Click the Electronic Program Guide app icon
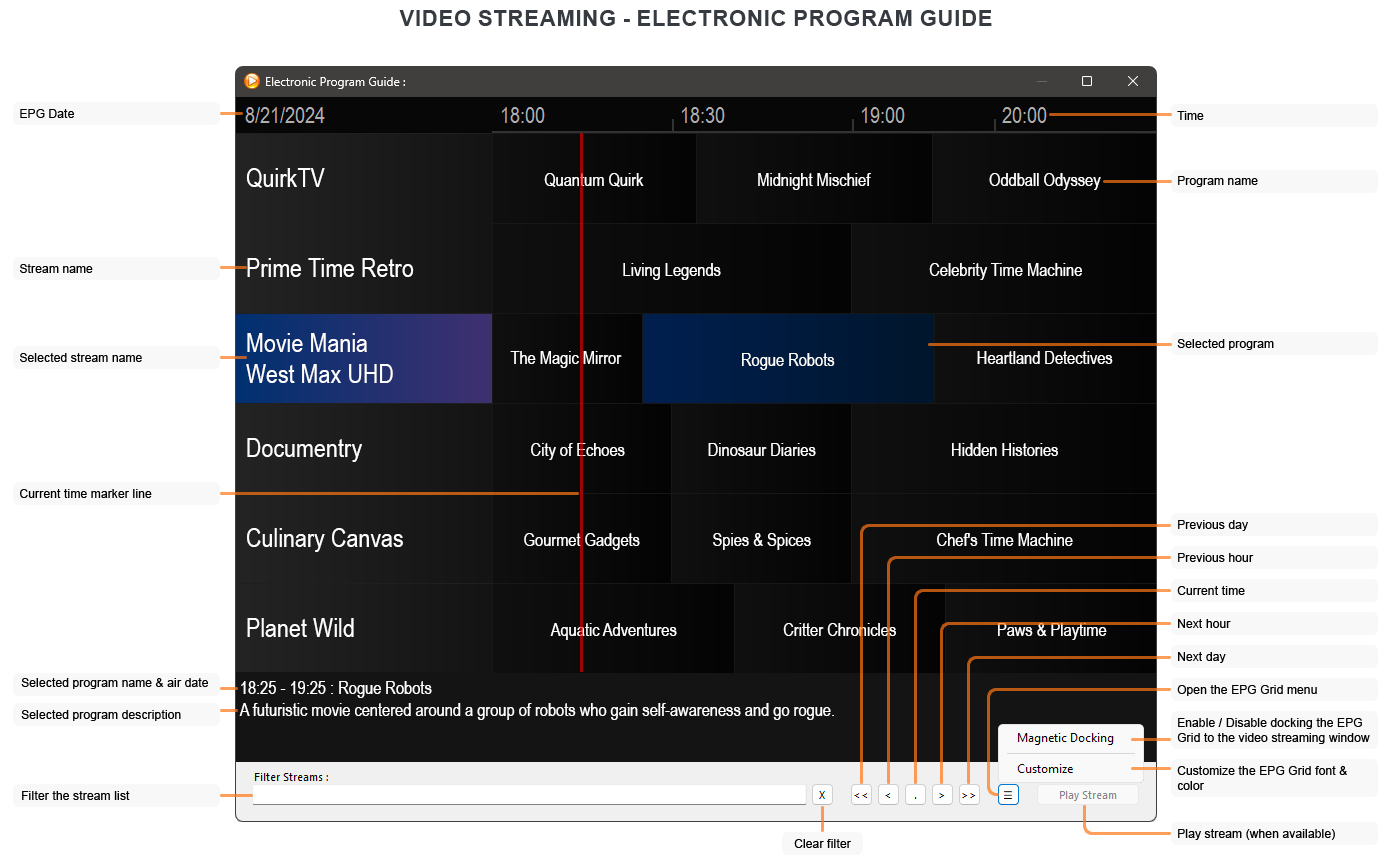1391x867 pixels. tap(252, 82)
